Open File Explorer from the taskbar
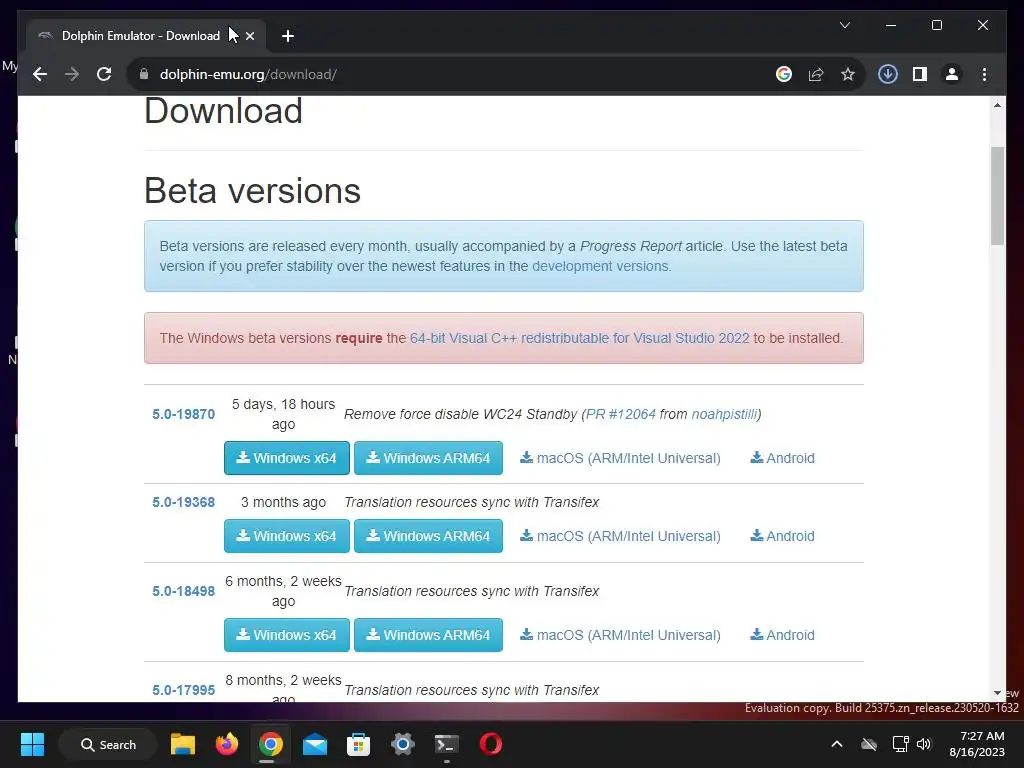The width and height of the screenshot is (1024, 768). coord(183,744)
